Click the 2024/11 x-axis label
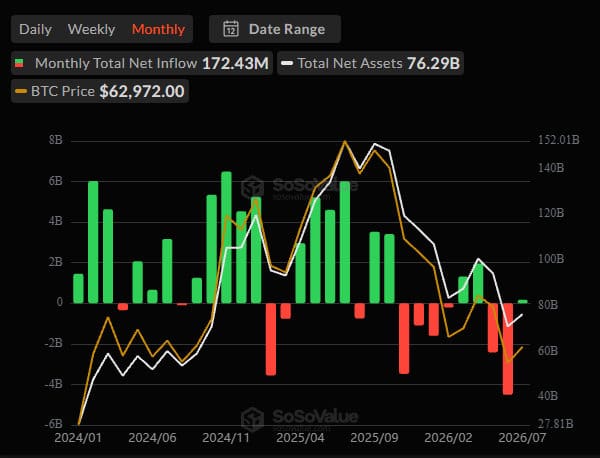This screenshot has width=600, height=458. pos(226,438)
